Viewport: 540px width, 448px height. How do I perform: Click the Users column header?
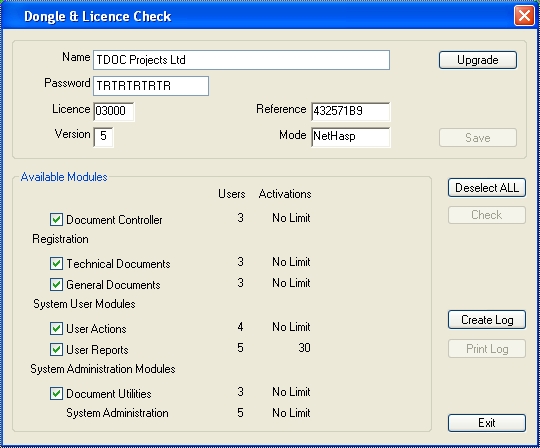coord(232,194)
